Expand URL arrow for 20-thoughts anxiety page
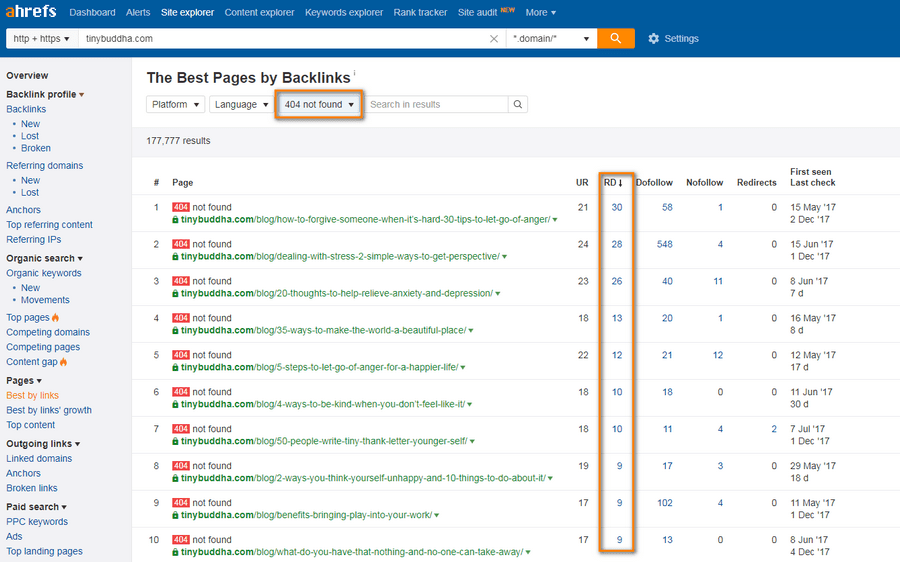Screen dimensions: 900x562 (498, 294)
